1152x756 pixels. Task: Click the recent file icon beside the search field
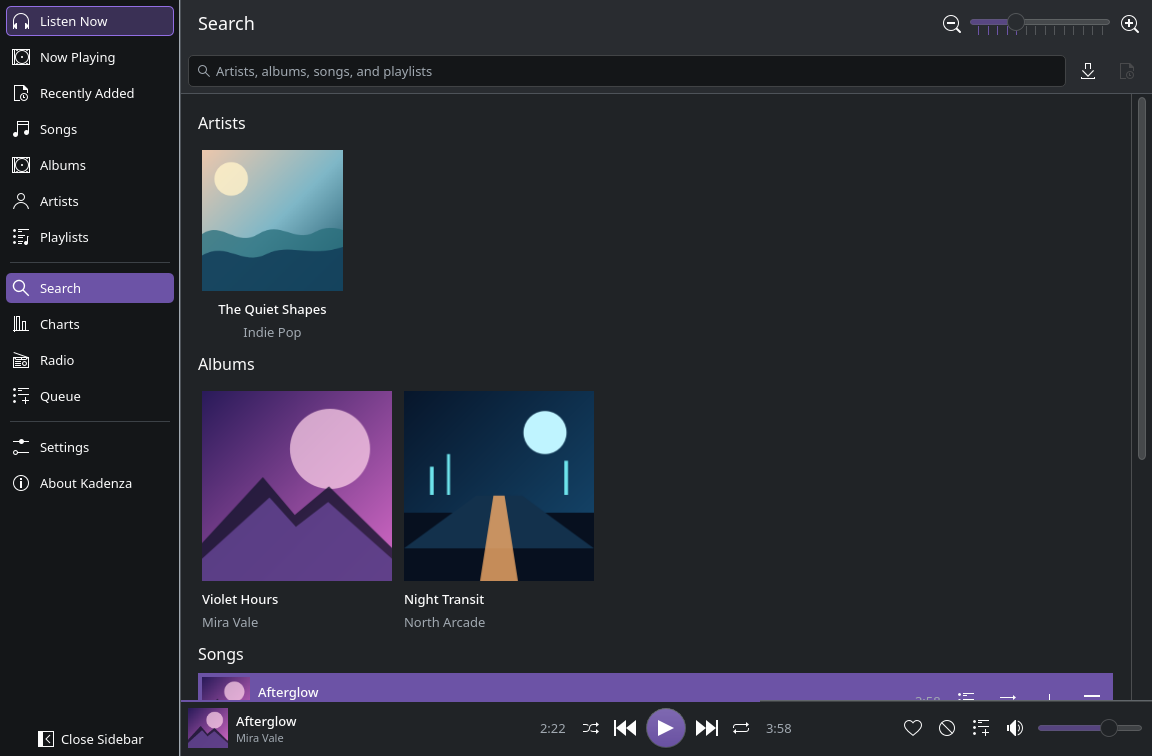[x=1126, y=71]
